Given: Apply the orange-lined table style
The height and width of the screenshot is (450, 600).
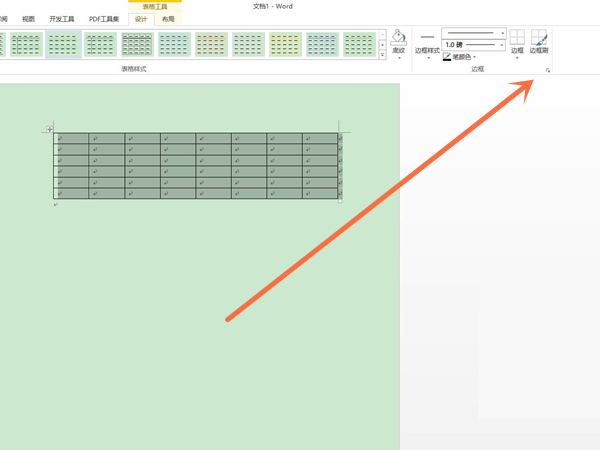Looking at the screenshot, I should 211,44.
